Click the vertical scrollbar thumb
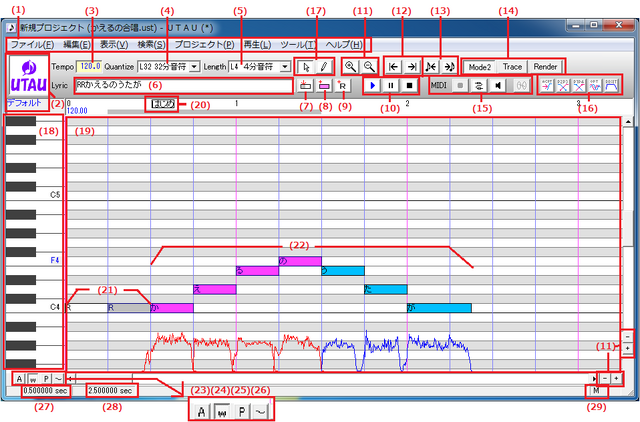Image resolution: width=640 pixels, height=422 pixels. tap(628, 228)
